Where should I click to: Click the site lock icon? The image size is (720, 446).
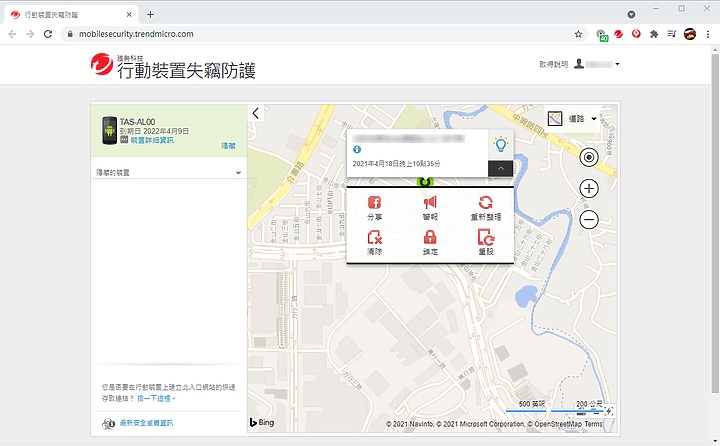point(70,34)
